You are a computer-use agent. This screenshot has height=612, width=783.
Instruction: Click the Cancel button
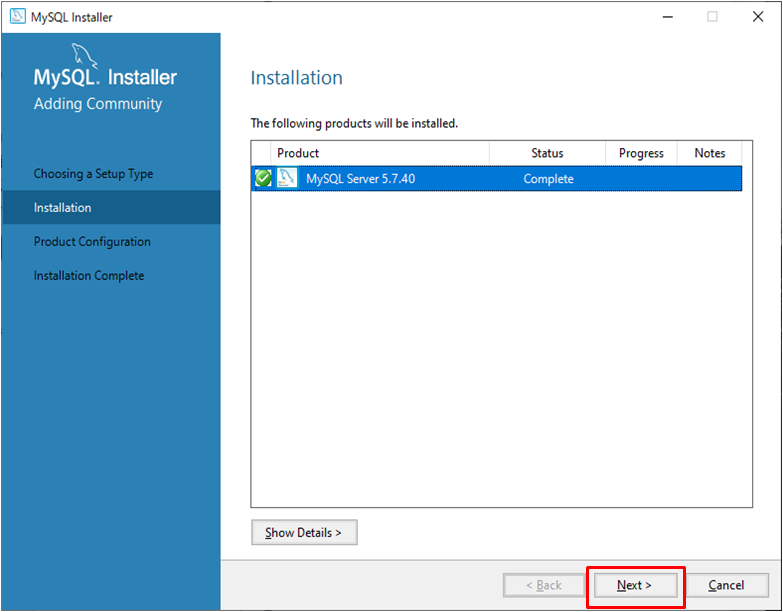[x=727, y=585]
